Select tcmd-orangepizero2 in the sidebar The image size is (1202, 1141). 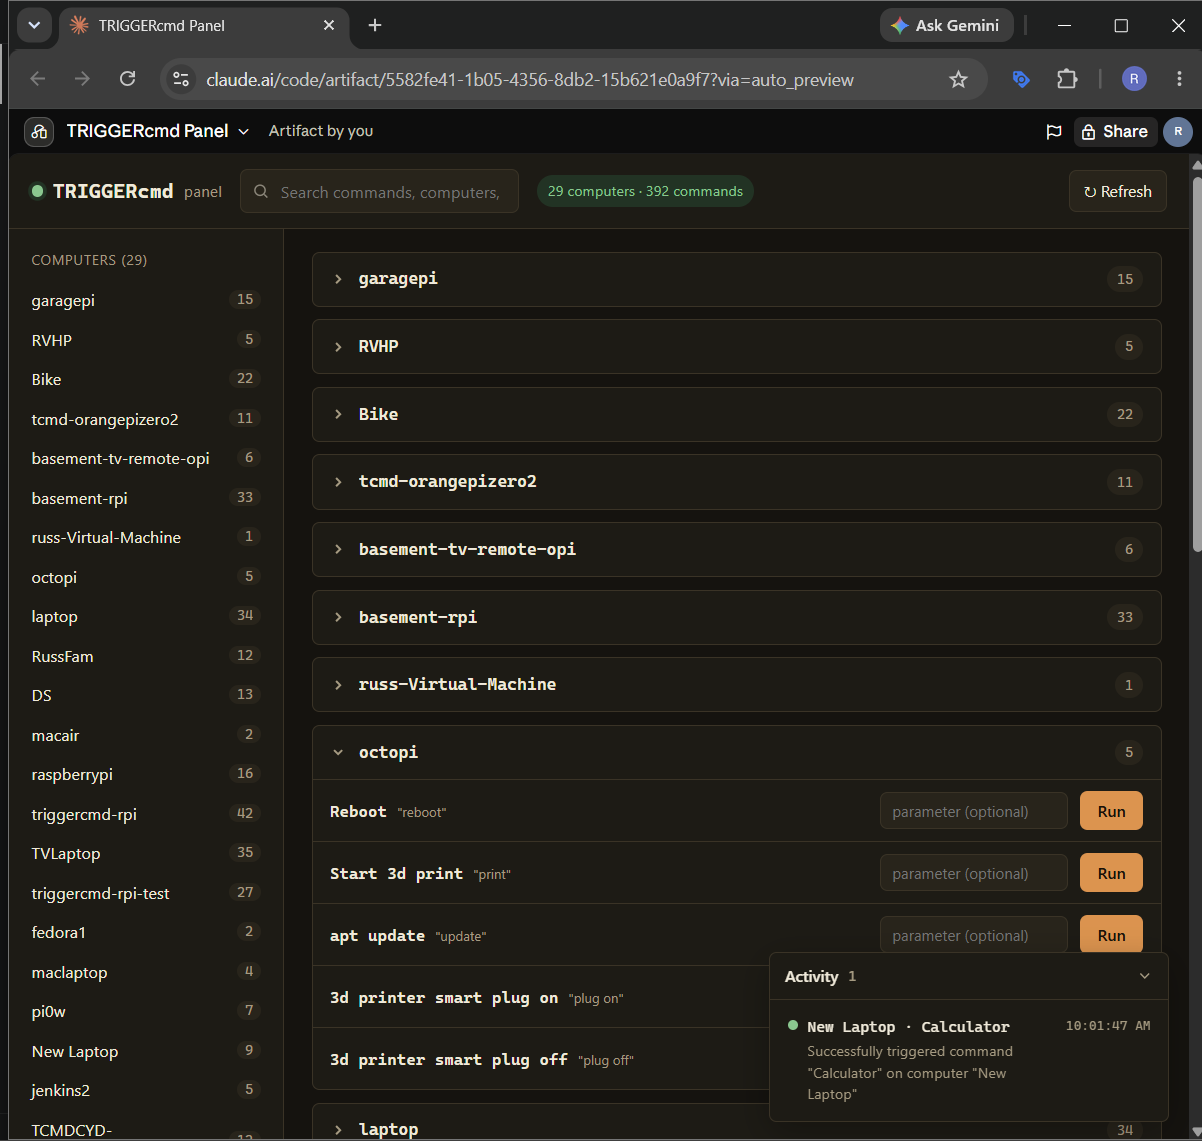click(x=146, y=419)
